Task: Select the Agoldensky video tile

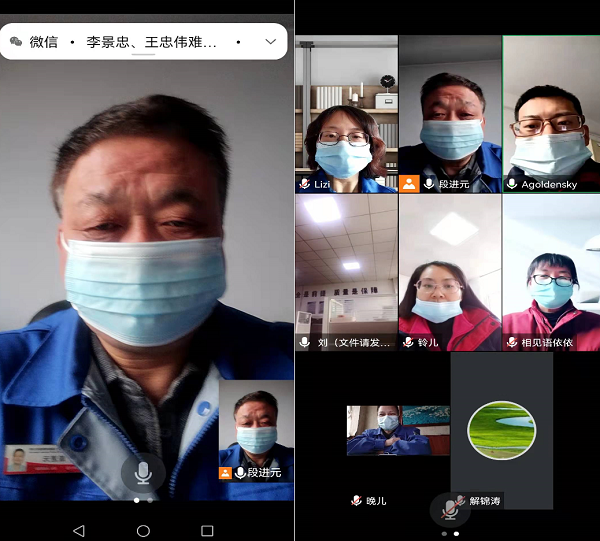Action: (551, 110)
